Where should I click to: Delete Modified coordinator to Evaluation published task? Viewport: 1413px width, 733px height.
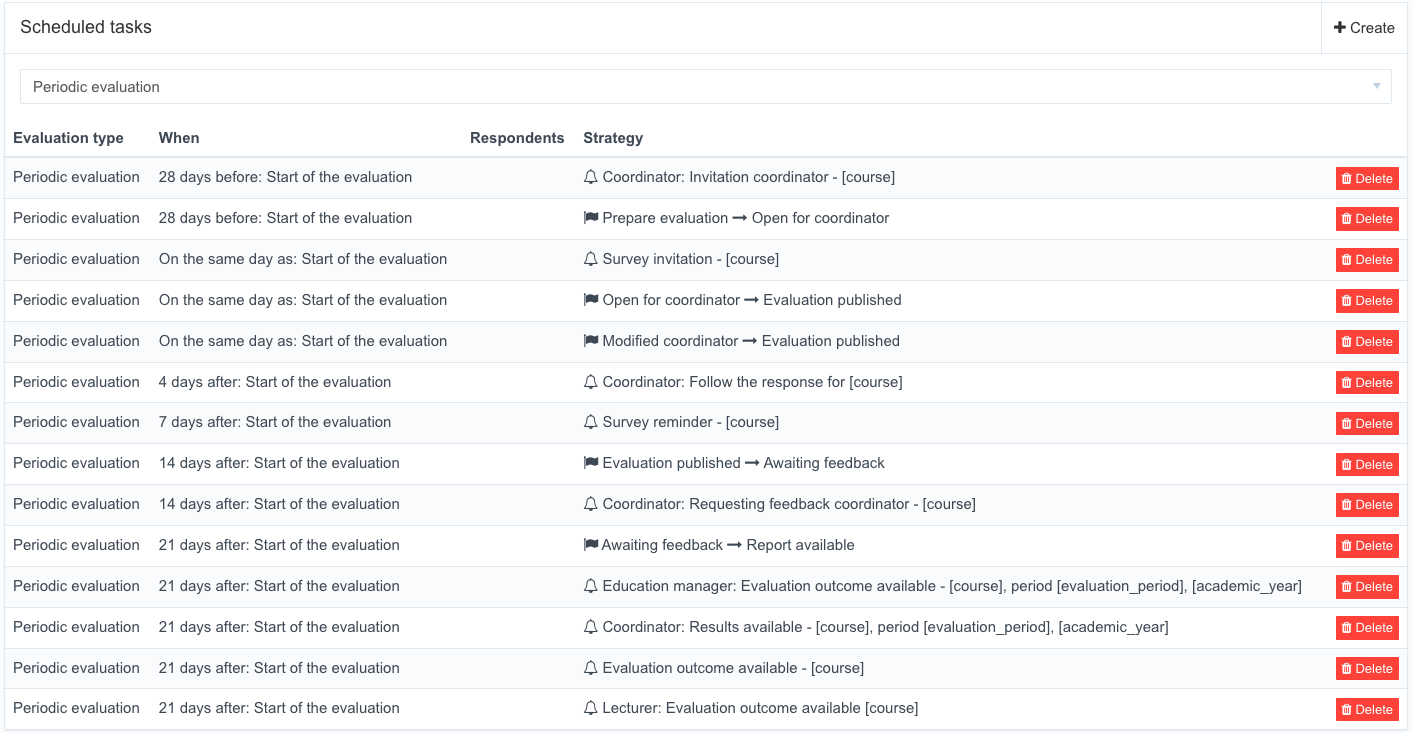[x=1367, y=342]
